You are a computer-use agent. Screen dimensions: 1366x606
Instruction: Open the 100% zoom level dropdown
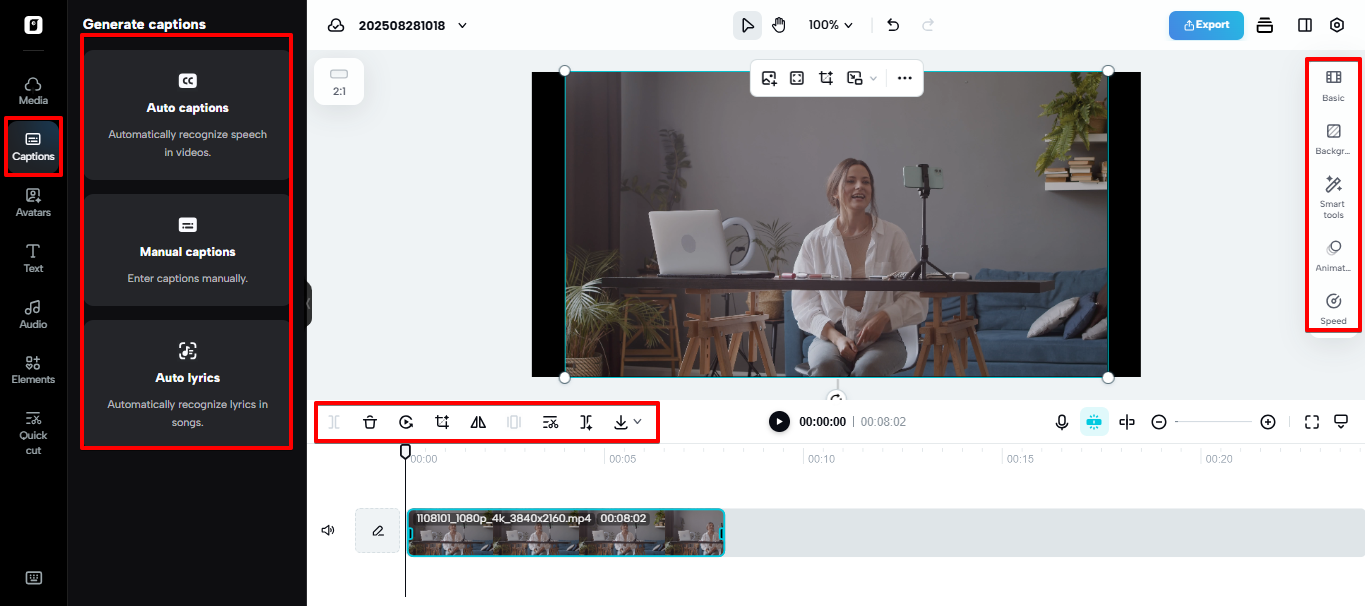pos(830,24)
